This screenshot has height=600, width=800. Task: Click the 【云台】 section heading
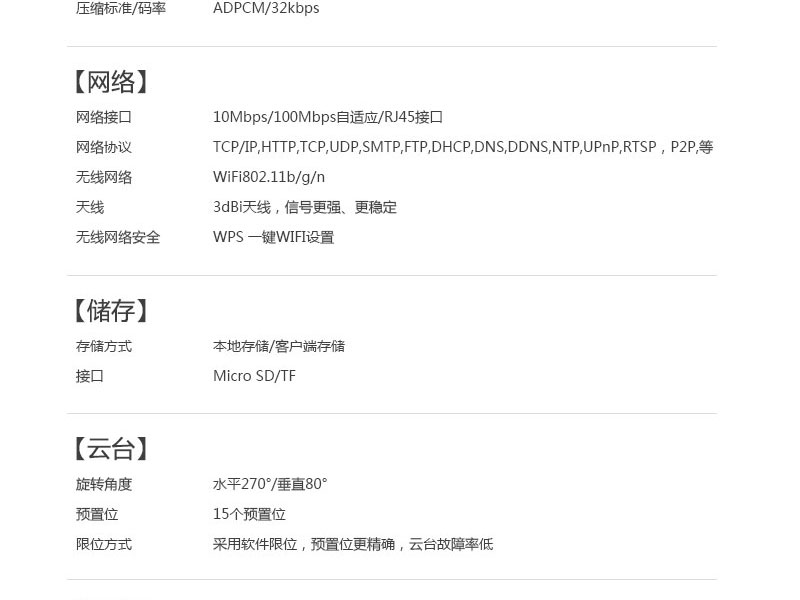[x=111, y=449]
